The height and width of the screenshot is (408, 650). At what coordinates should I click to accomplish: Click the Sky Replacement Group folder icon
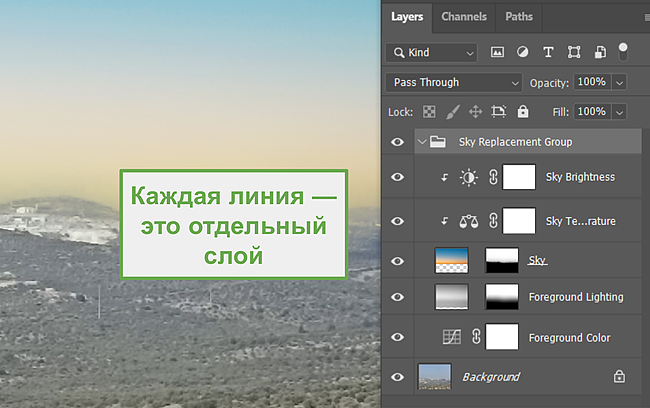click(437, 142)
